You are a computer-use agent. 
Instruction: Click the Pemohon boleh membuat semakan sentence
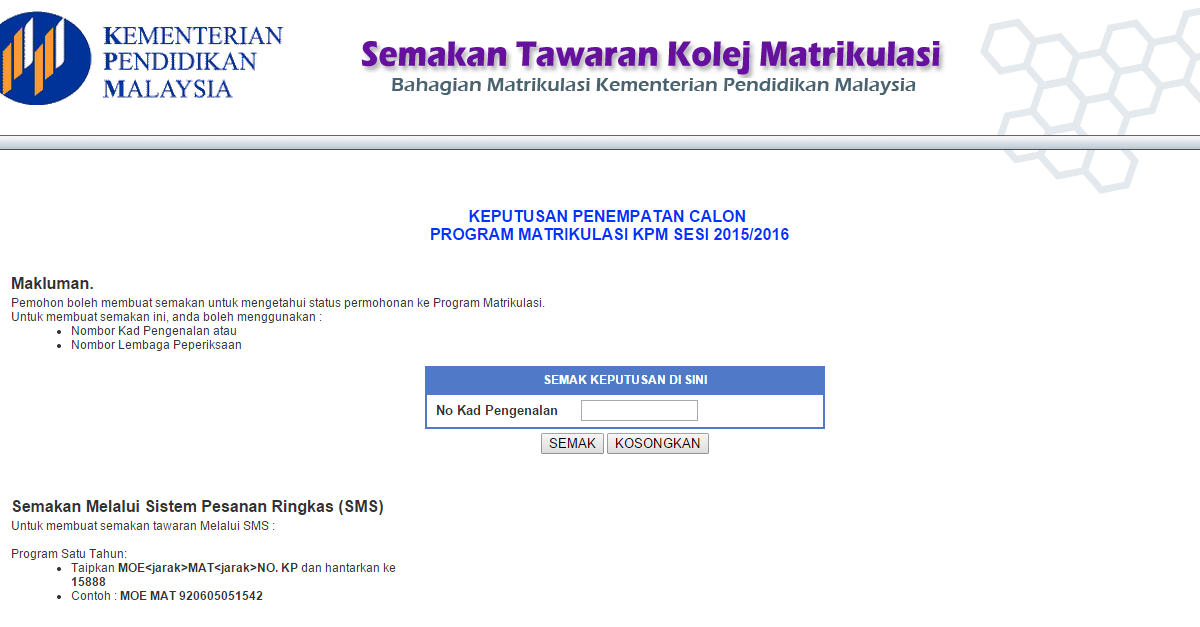coord(278,303)
